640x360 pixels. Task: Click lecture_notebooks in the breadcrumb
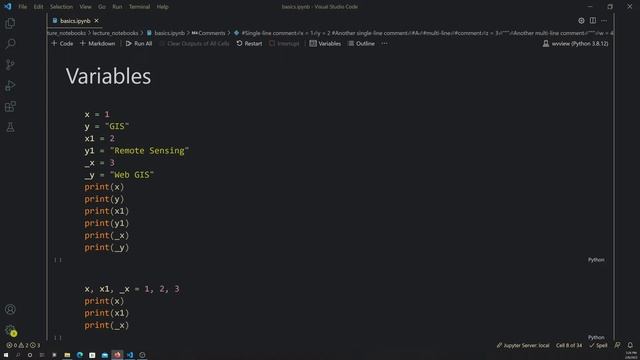115,33
